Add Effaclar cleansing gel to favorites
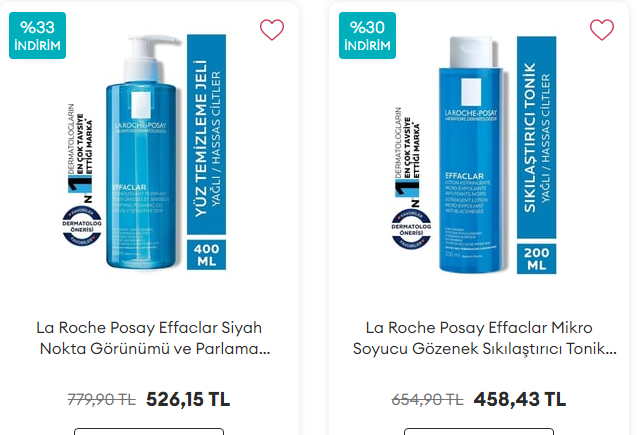This screenshot has height=435, width=643. (x=272, y=30)
